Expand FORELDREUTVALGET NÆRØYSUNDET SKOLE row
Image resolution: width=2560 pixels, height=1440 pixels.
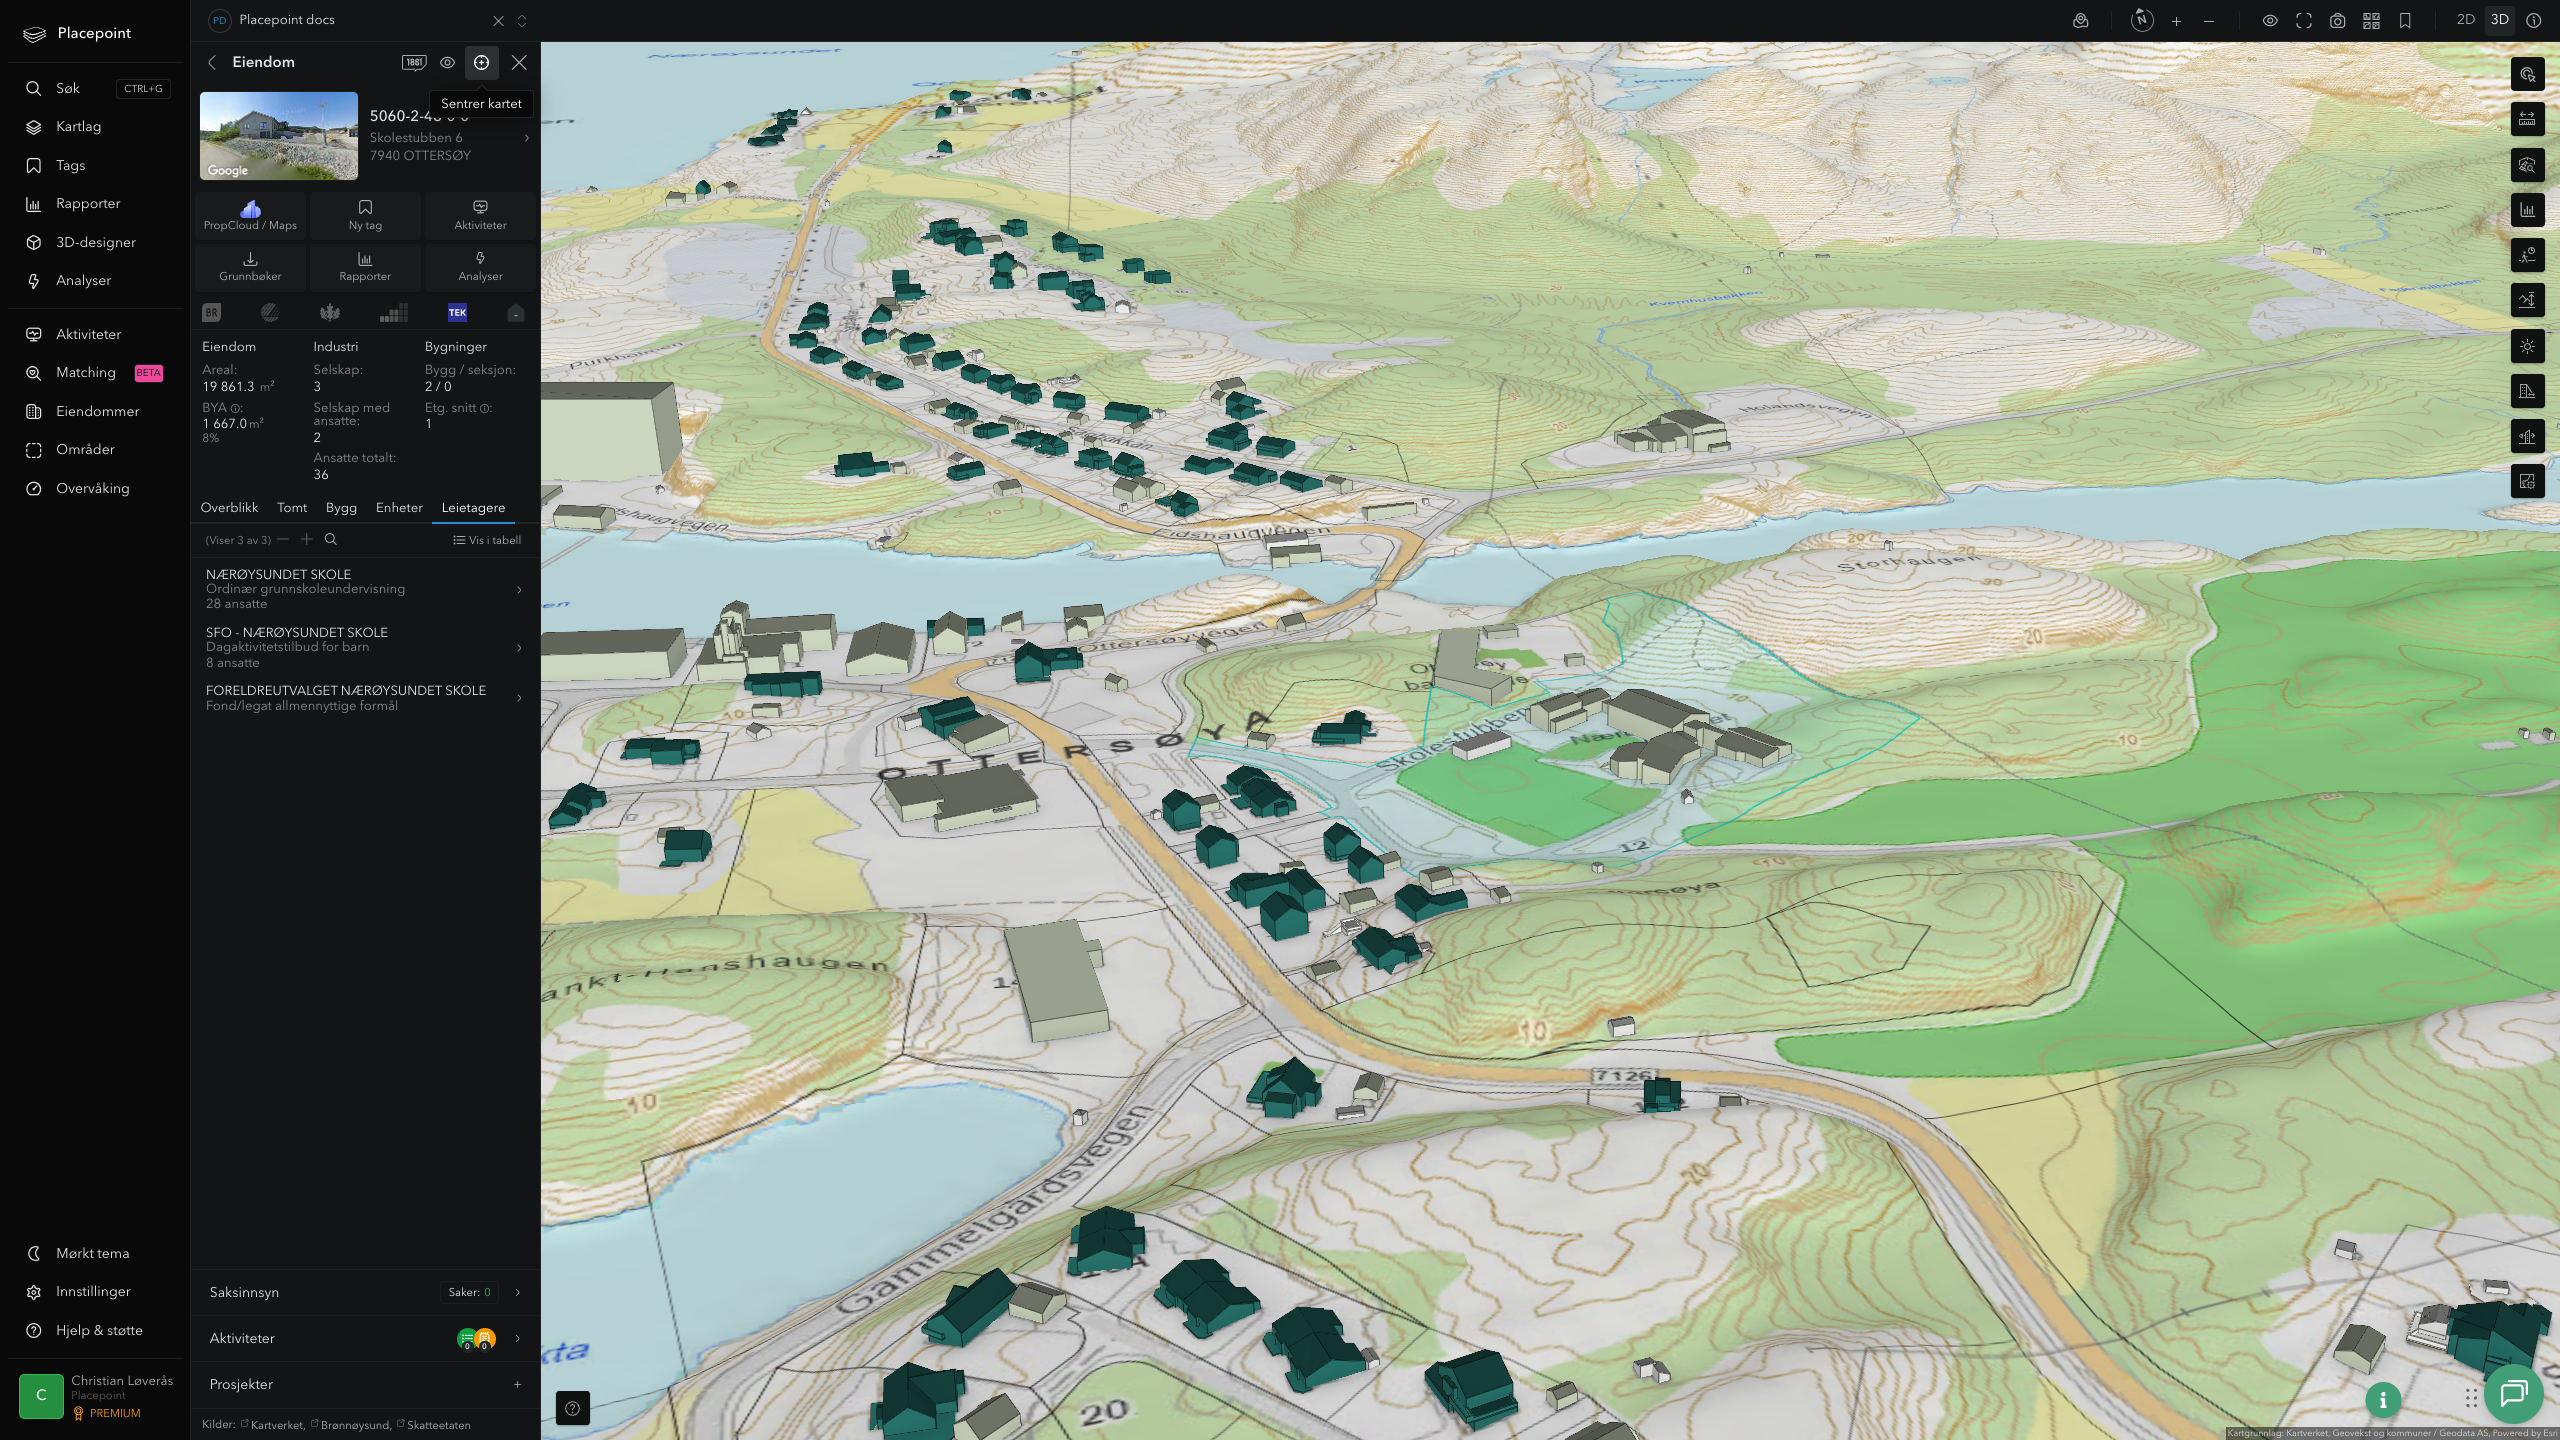click(x=364, y=698)
